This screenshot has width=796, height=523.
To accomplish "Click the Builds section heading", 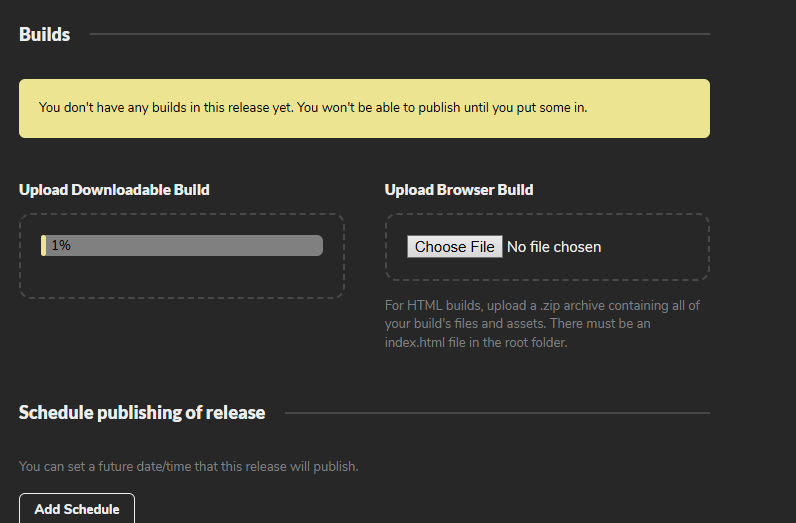I will [44, 34].
